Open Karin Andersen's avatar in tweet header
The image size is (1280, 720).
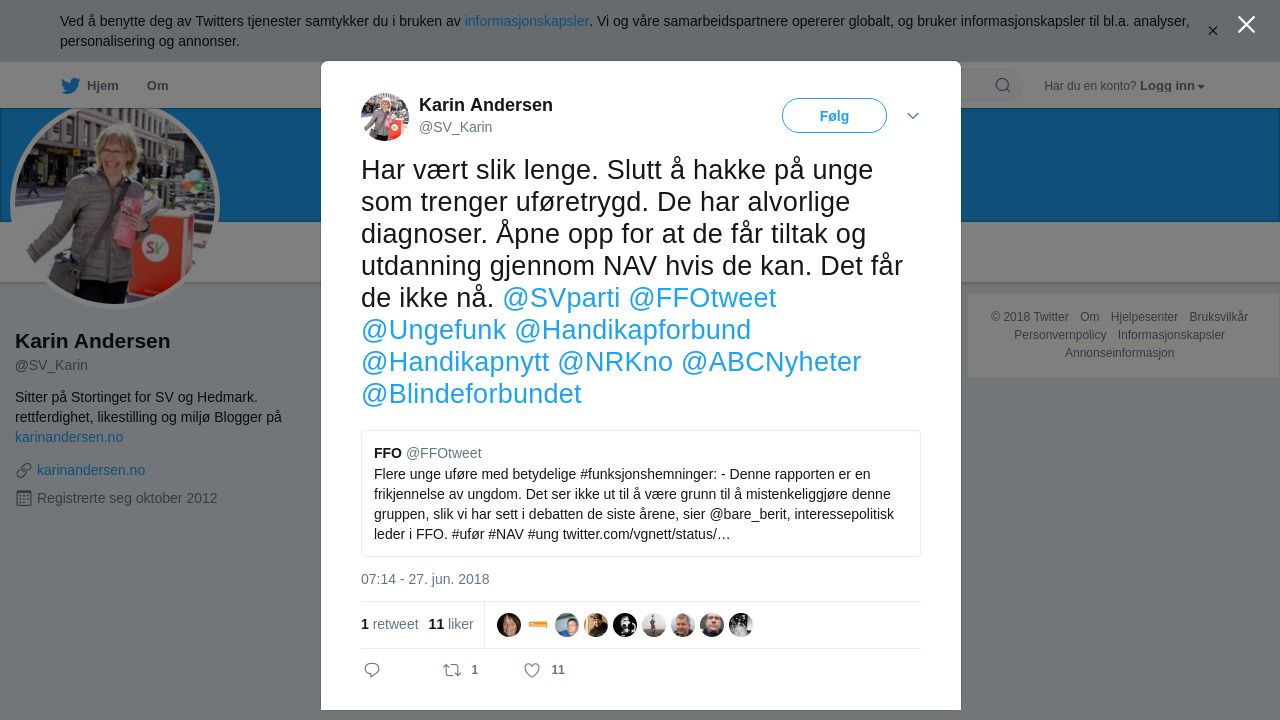(x=385, y=117)
